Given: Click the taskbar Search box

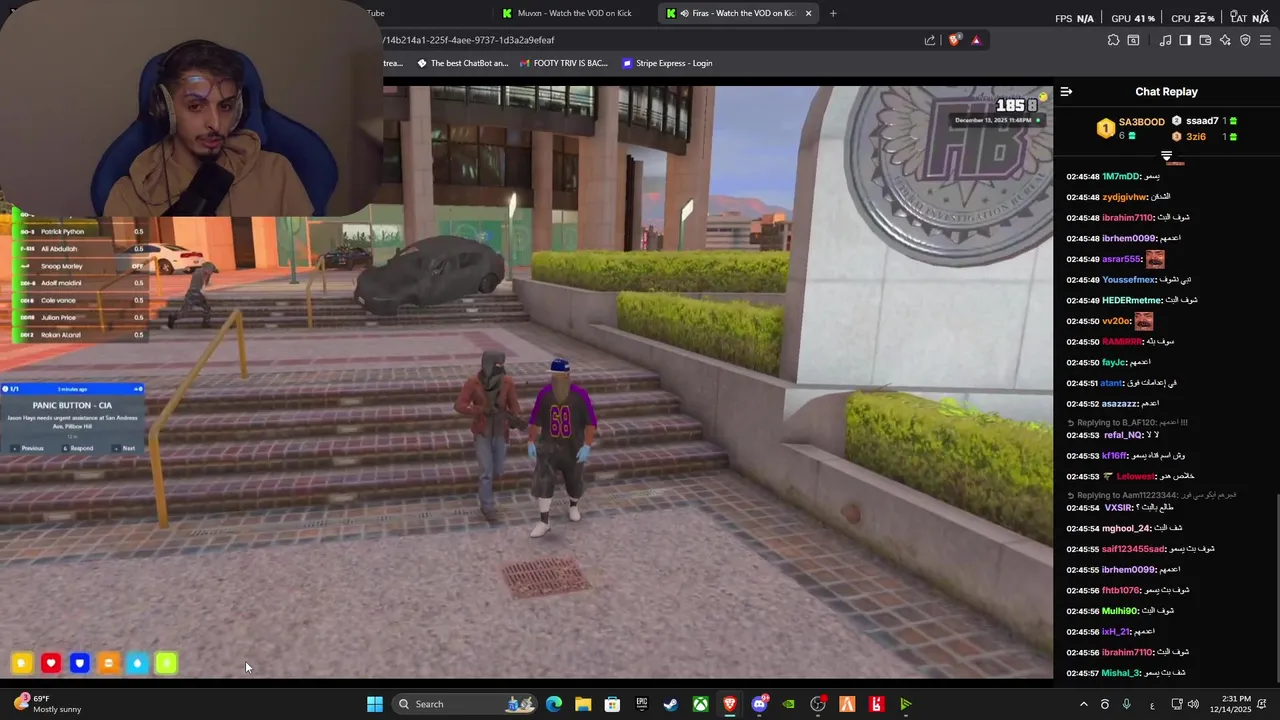Looking at the screenshot, I should (466, 704).
